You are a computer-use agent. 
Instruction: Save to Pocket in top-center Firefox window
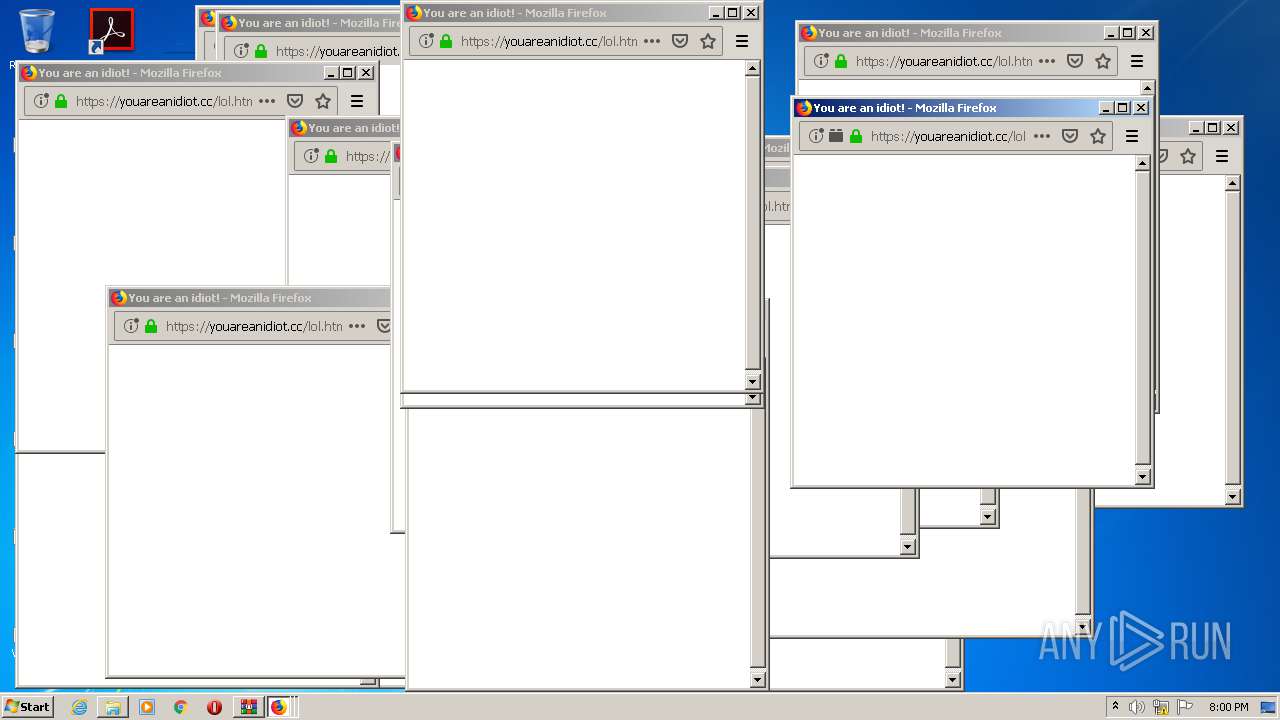pyautogui.click(x=680, y=41)
